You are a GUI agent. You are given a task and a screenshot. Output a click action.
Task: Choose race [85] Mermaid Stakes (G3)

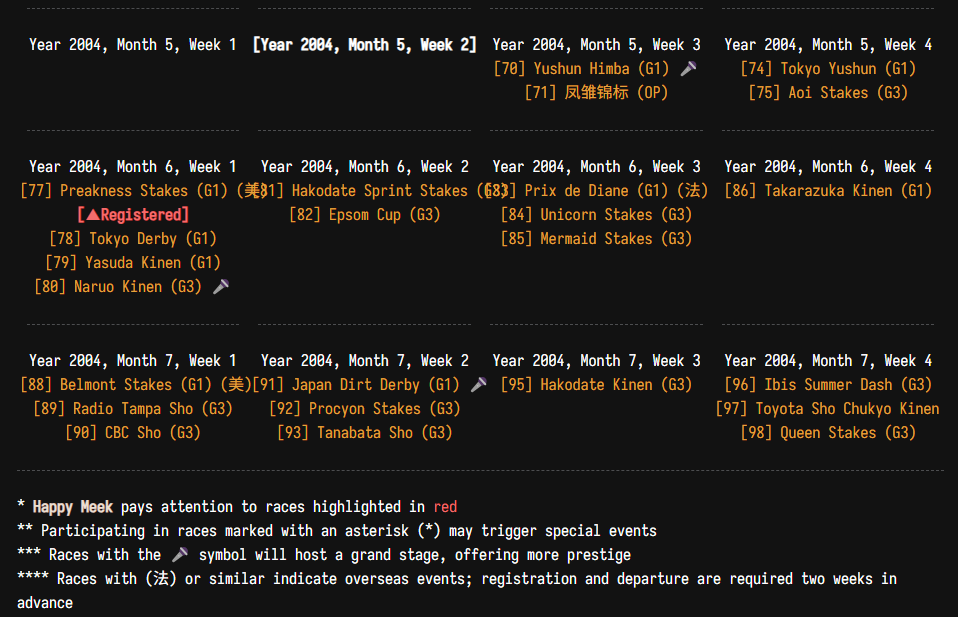click(596, 238)
